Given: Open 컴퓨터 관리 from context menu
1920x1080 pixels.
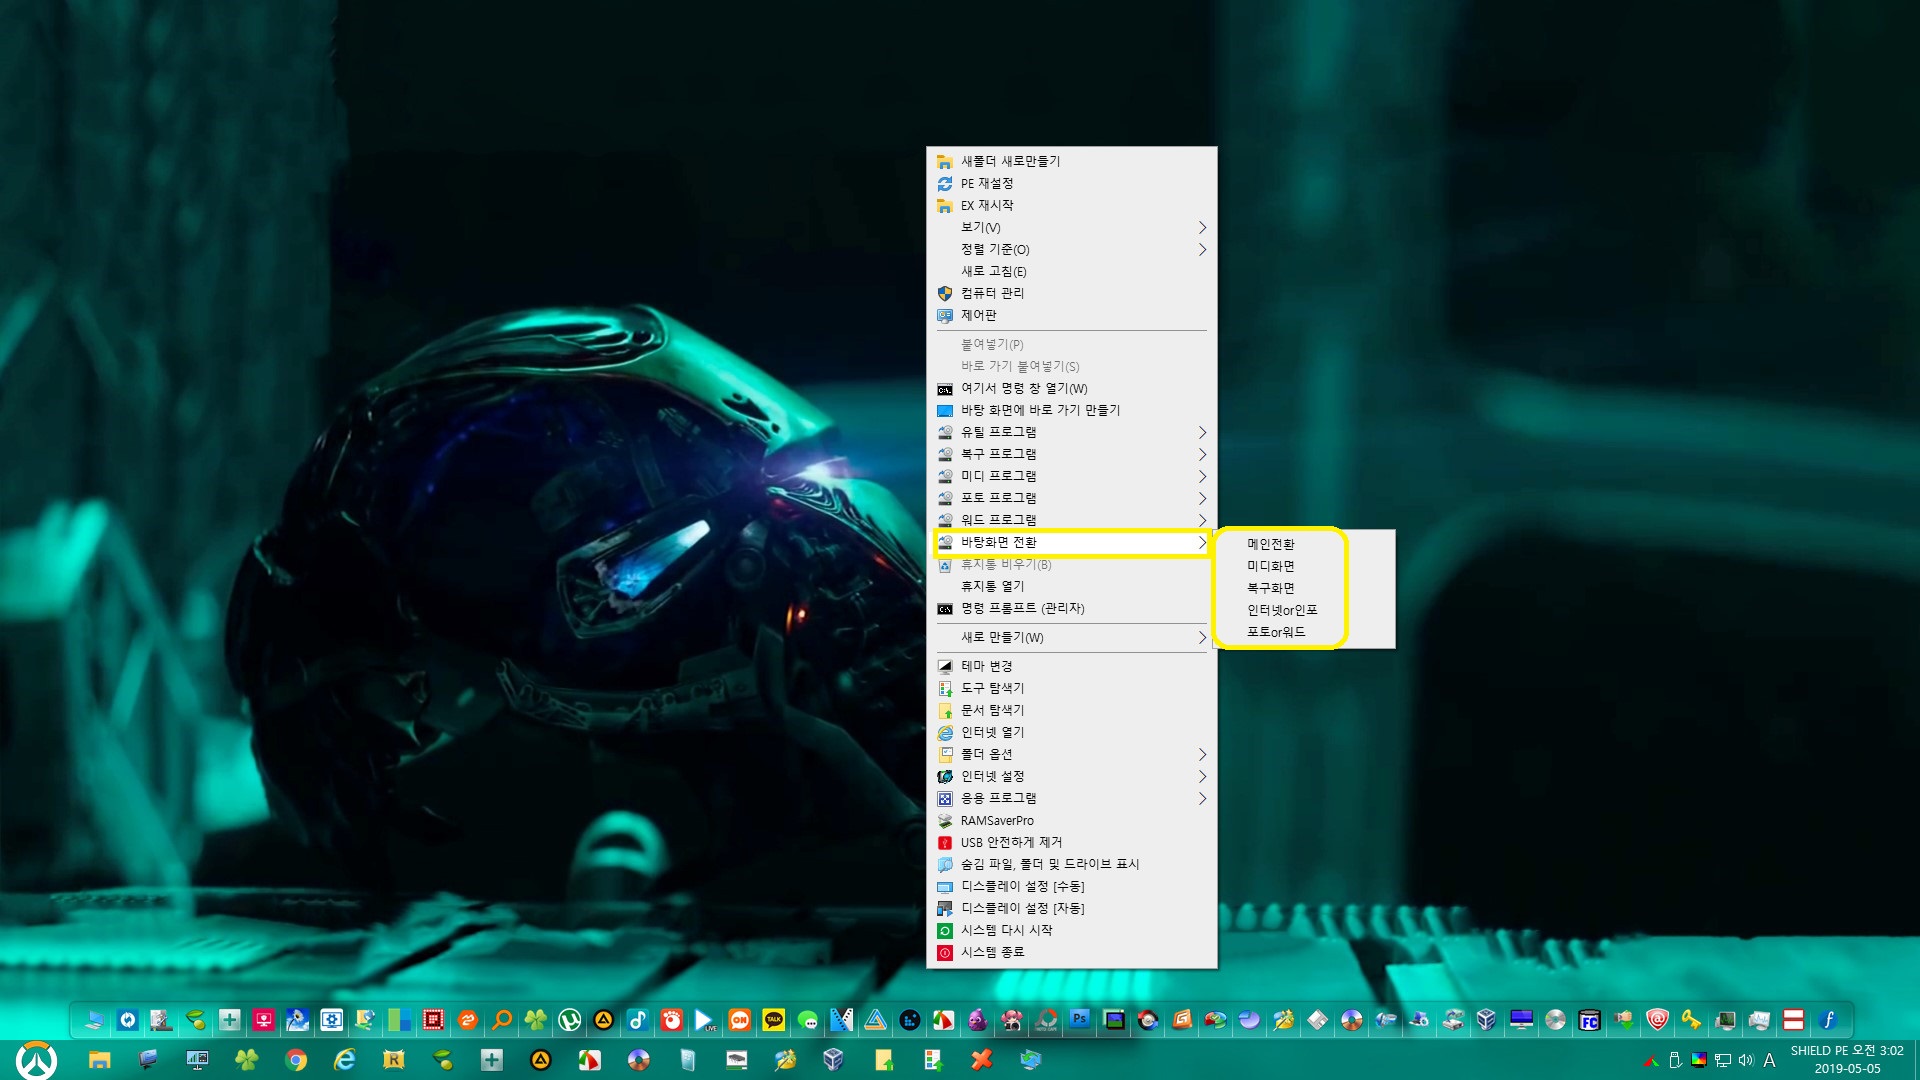Looking at the screenshot, I should point(1072,293).
